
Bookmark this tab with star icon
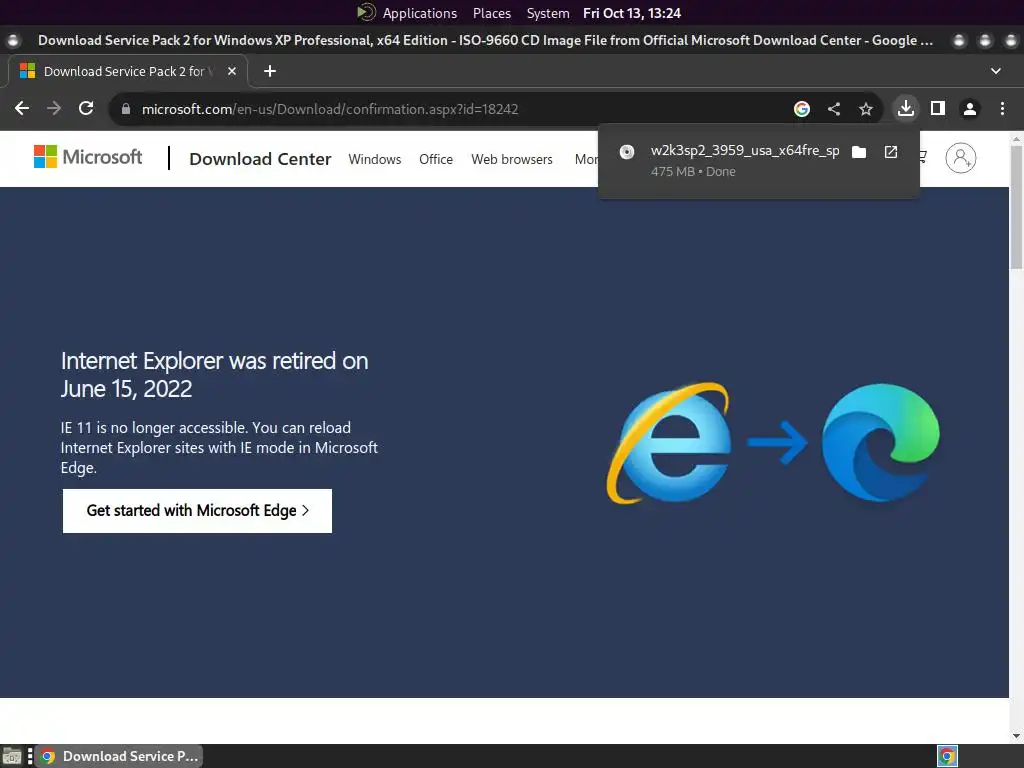(x=866, y=109)
